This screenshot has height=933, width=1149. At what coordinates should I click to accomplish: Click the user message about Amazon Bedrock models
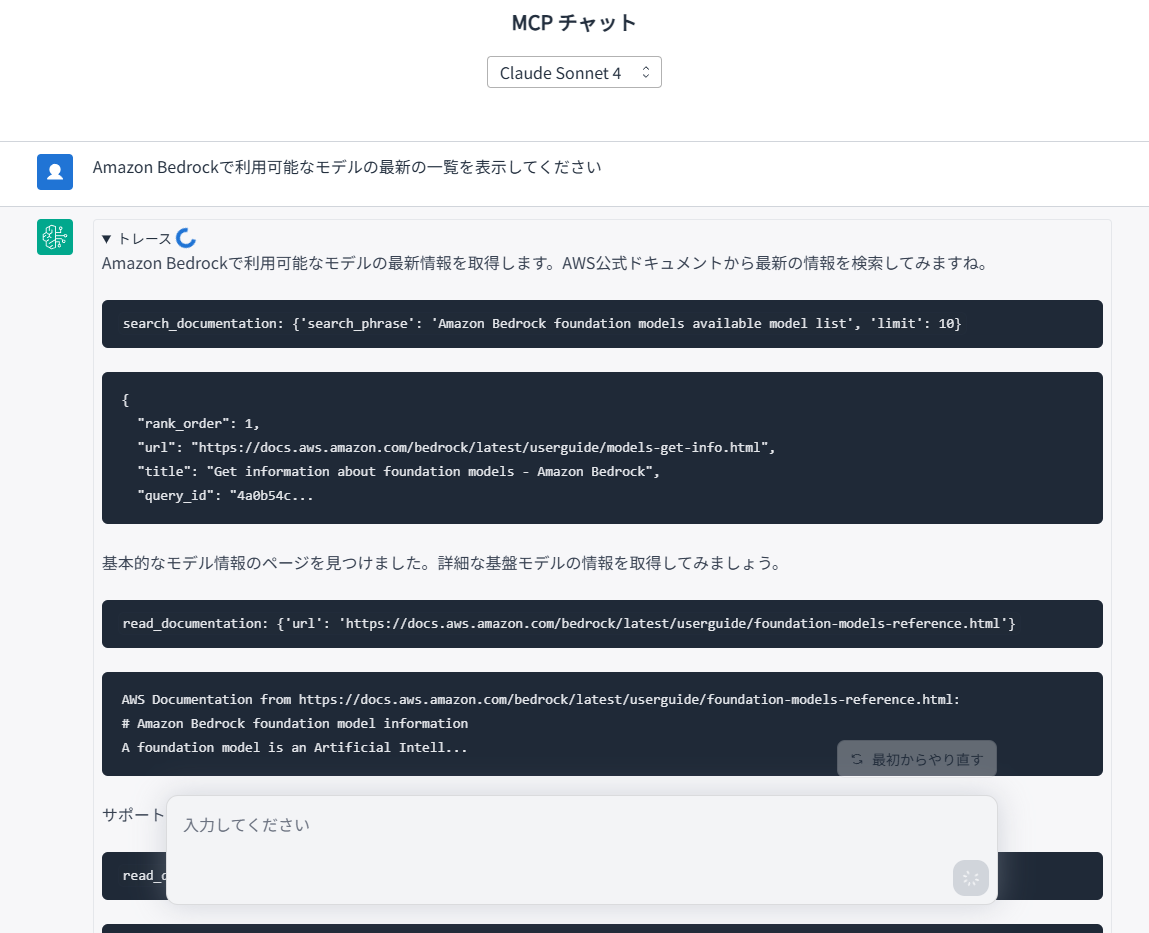tap(347, 167)
